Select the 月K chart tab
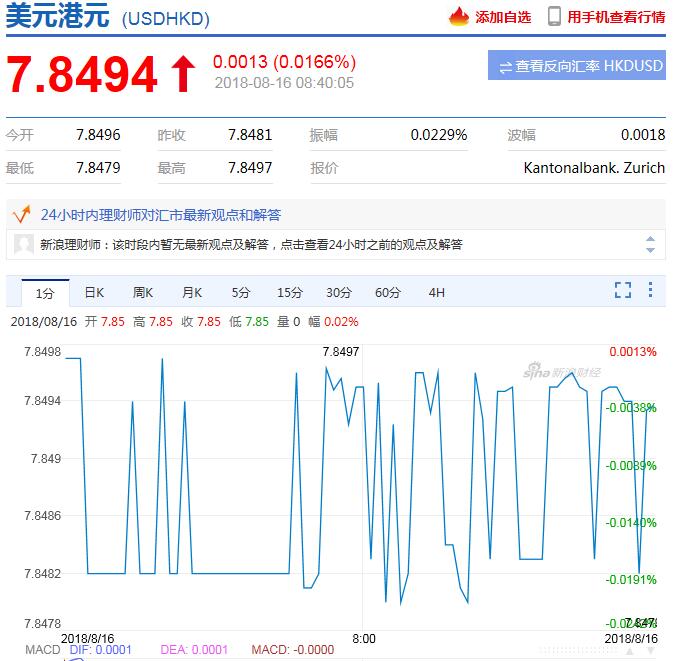 (x=192, y=293)
